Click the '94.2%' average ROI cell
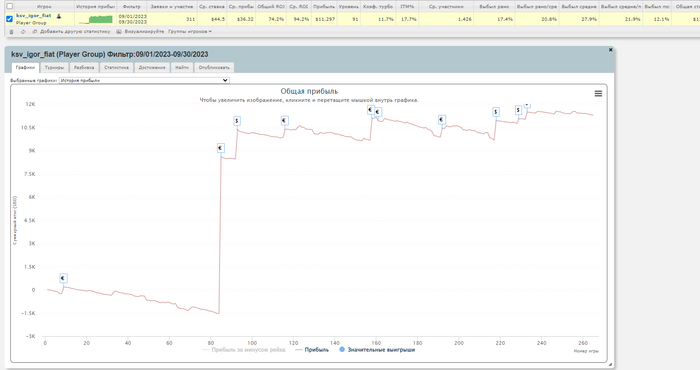Image resolution: width=700 pixels, height=370 pixels. [x=302, y=19]
